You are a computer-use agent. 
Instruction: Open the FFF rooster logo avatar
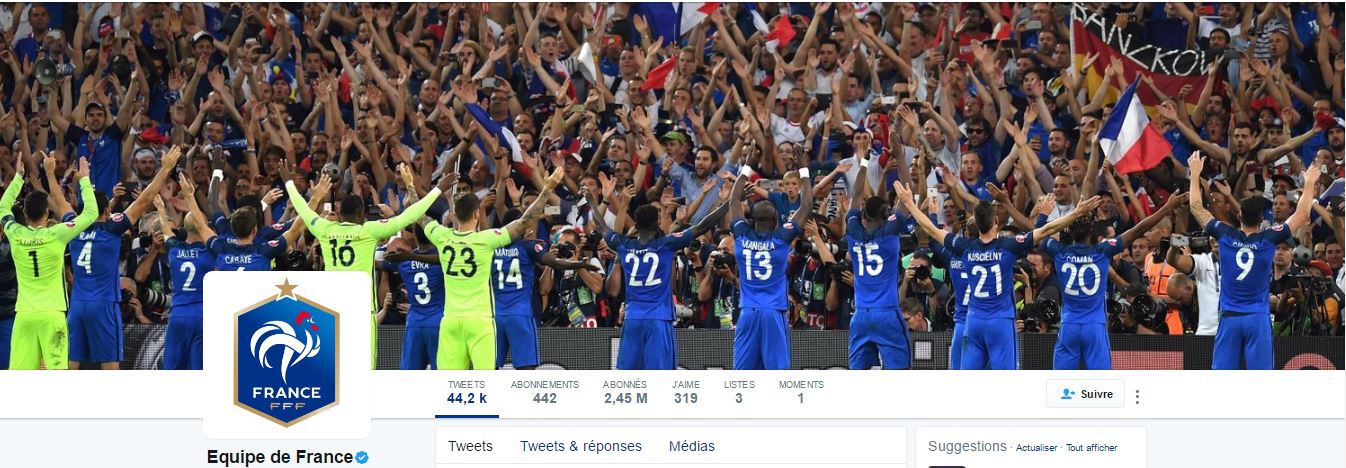pos(287,354)
